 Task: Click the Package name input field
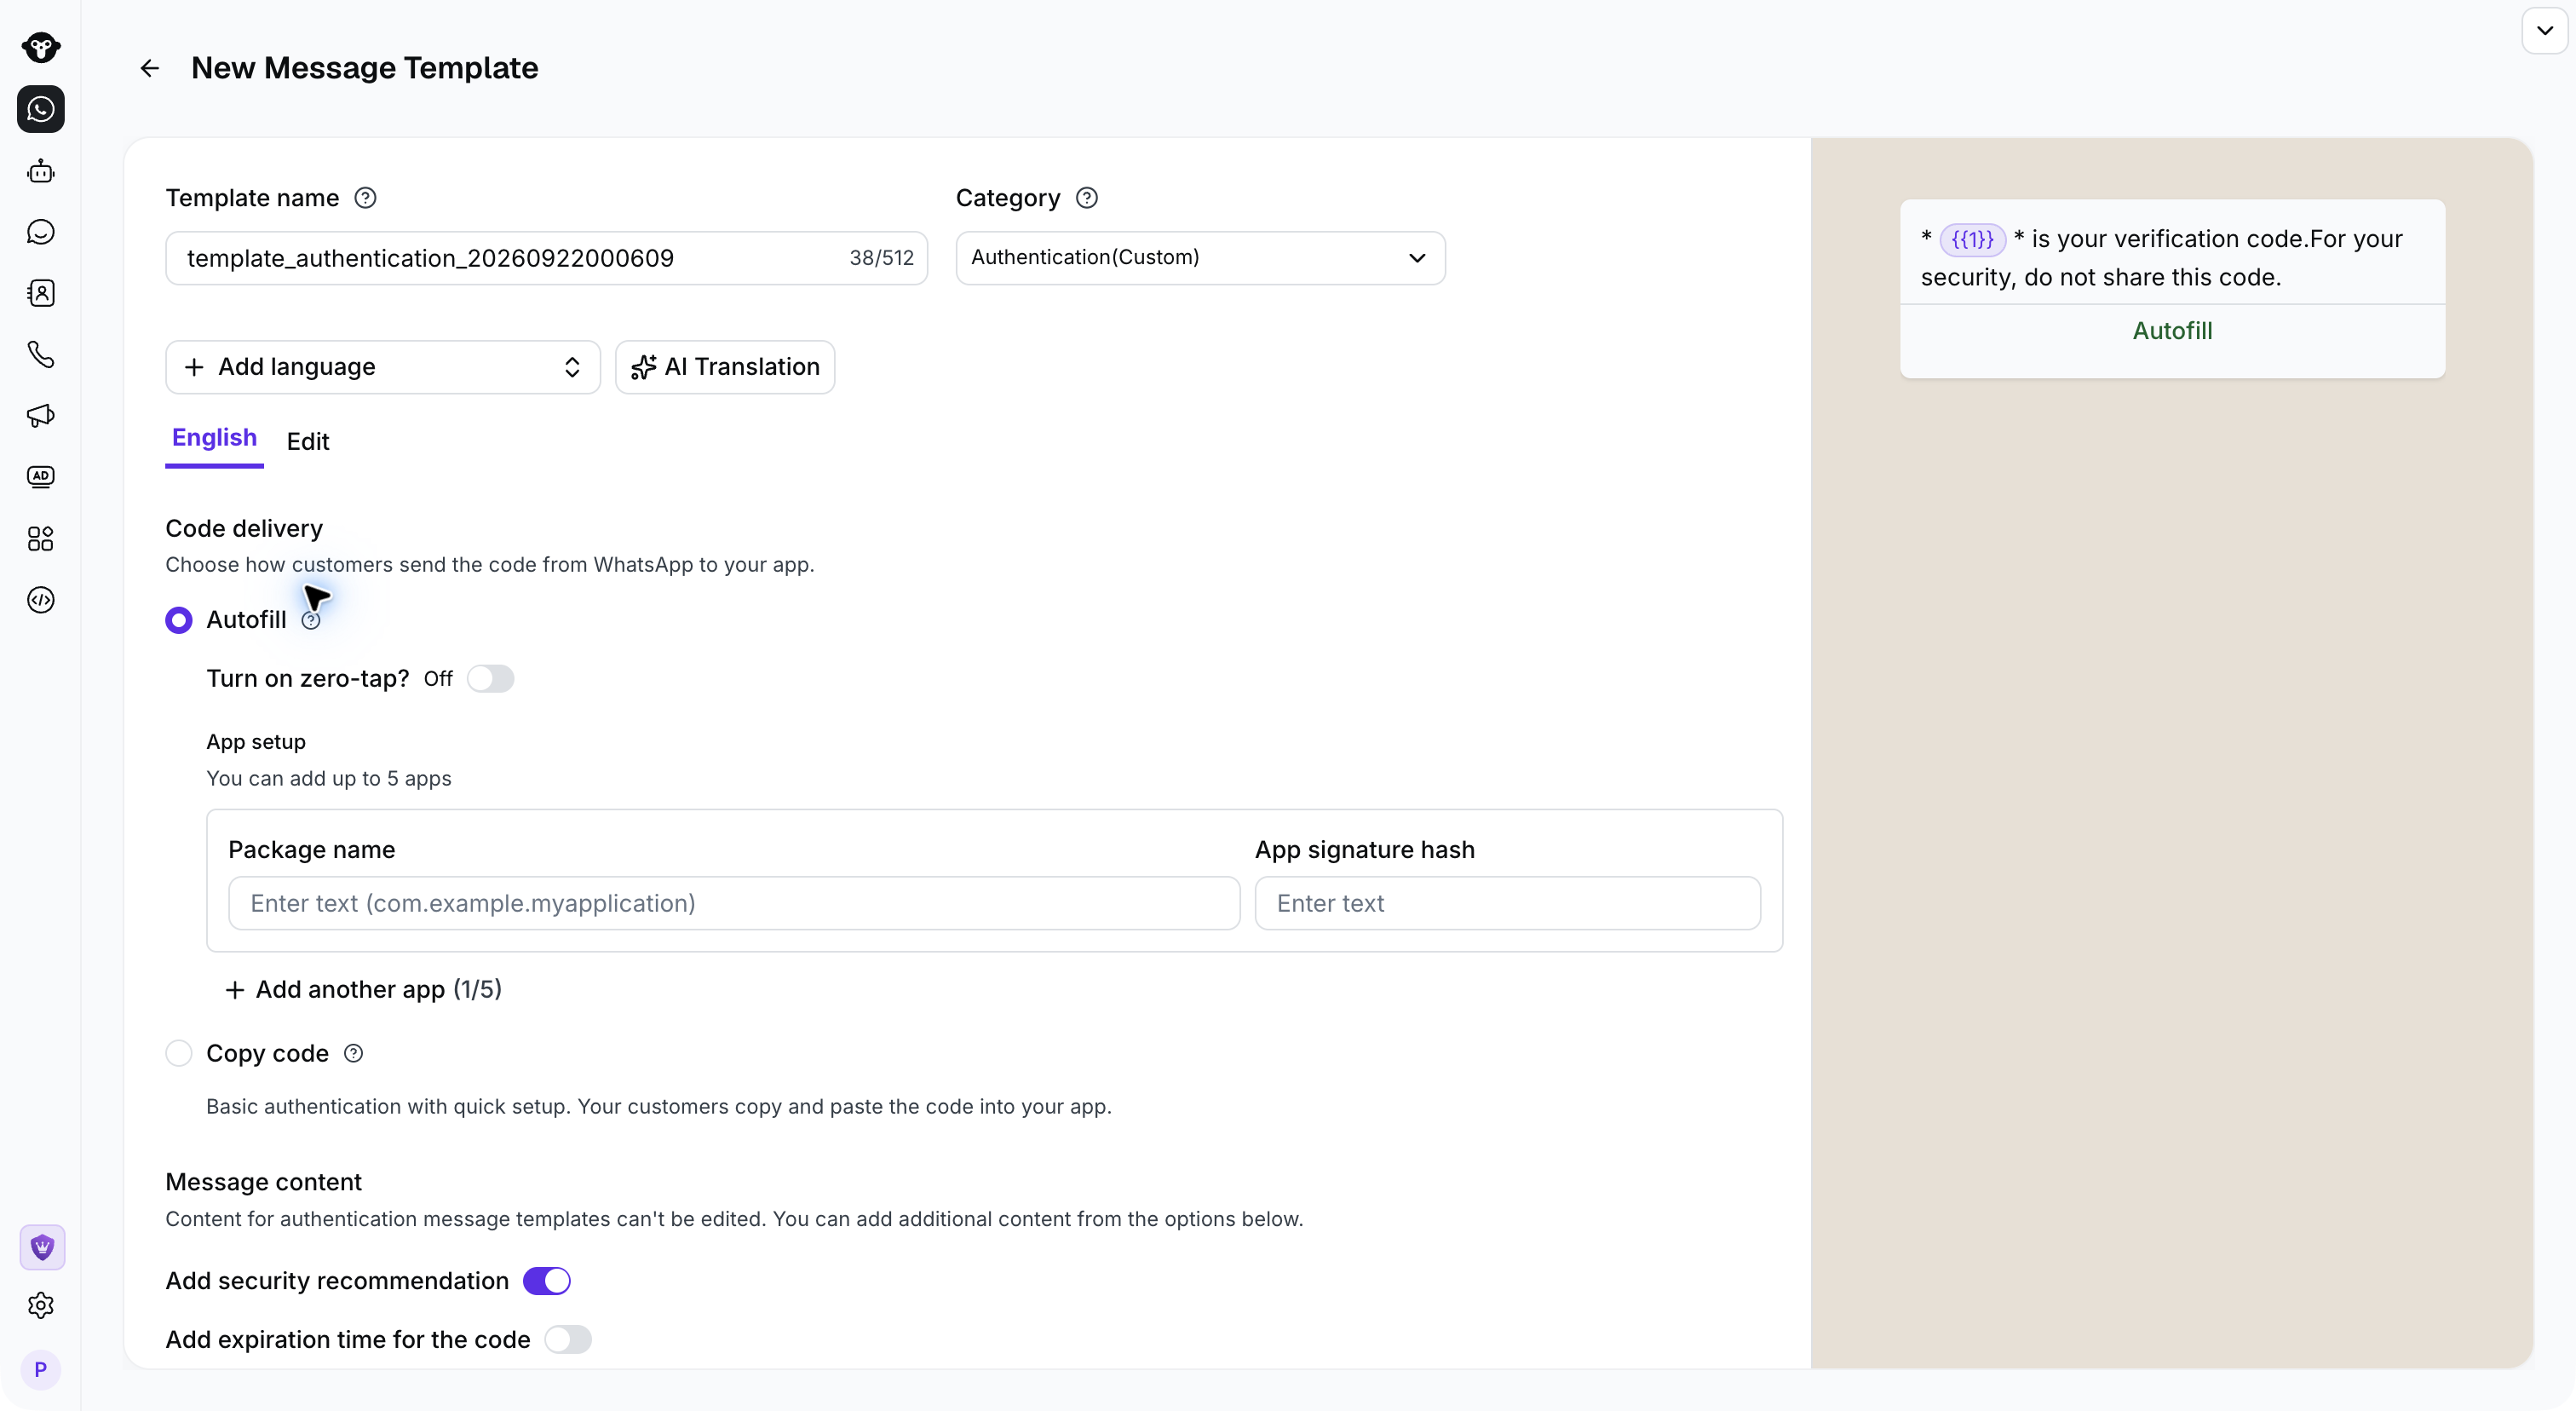click(x=734, y=903)
